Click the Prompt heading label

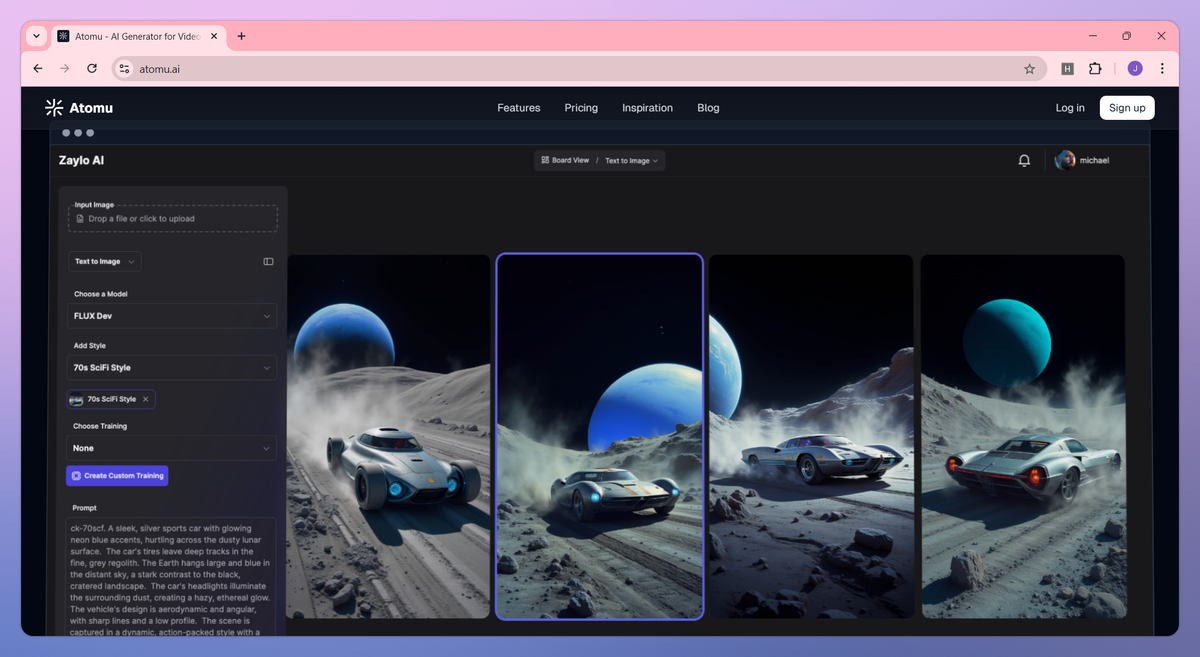click(85, 508)
